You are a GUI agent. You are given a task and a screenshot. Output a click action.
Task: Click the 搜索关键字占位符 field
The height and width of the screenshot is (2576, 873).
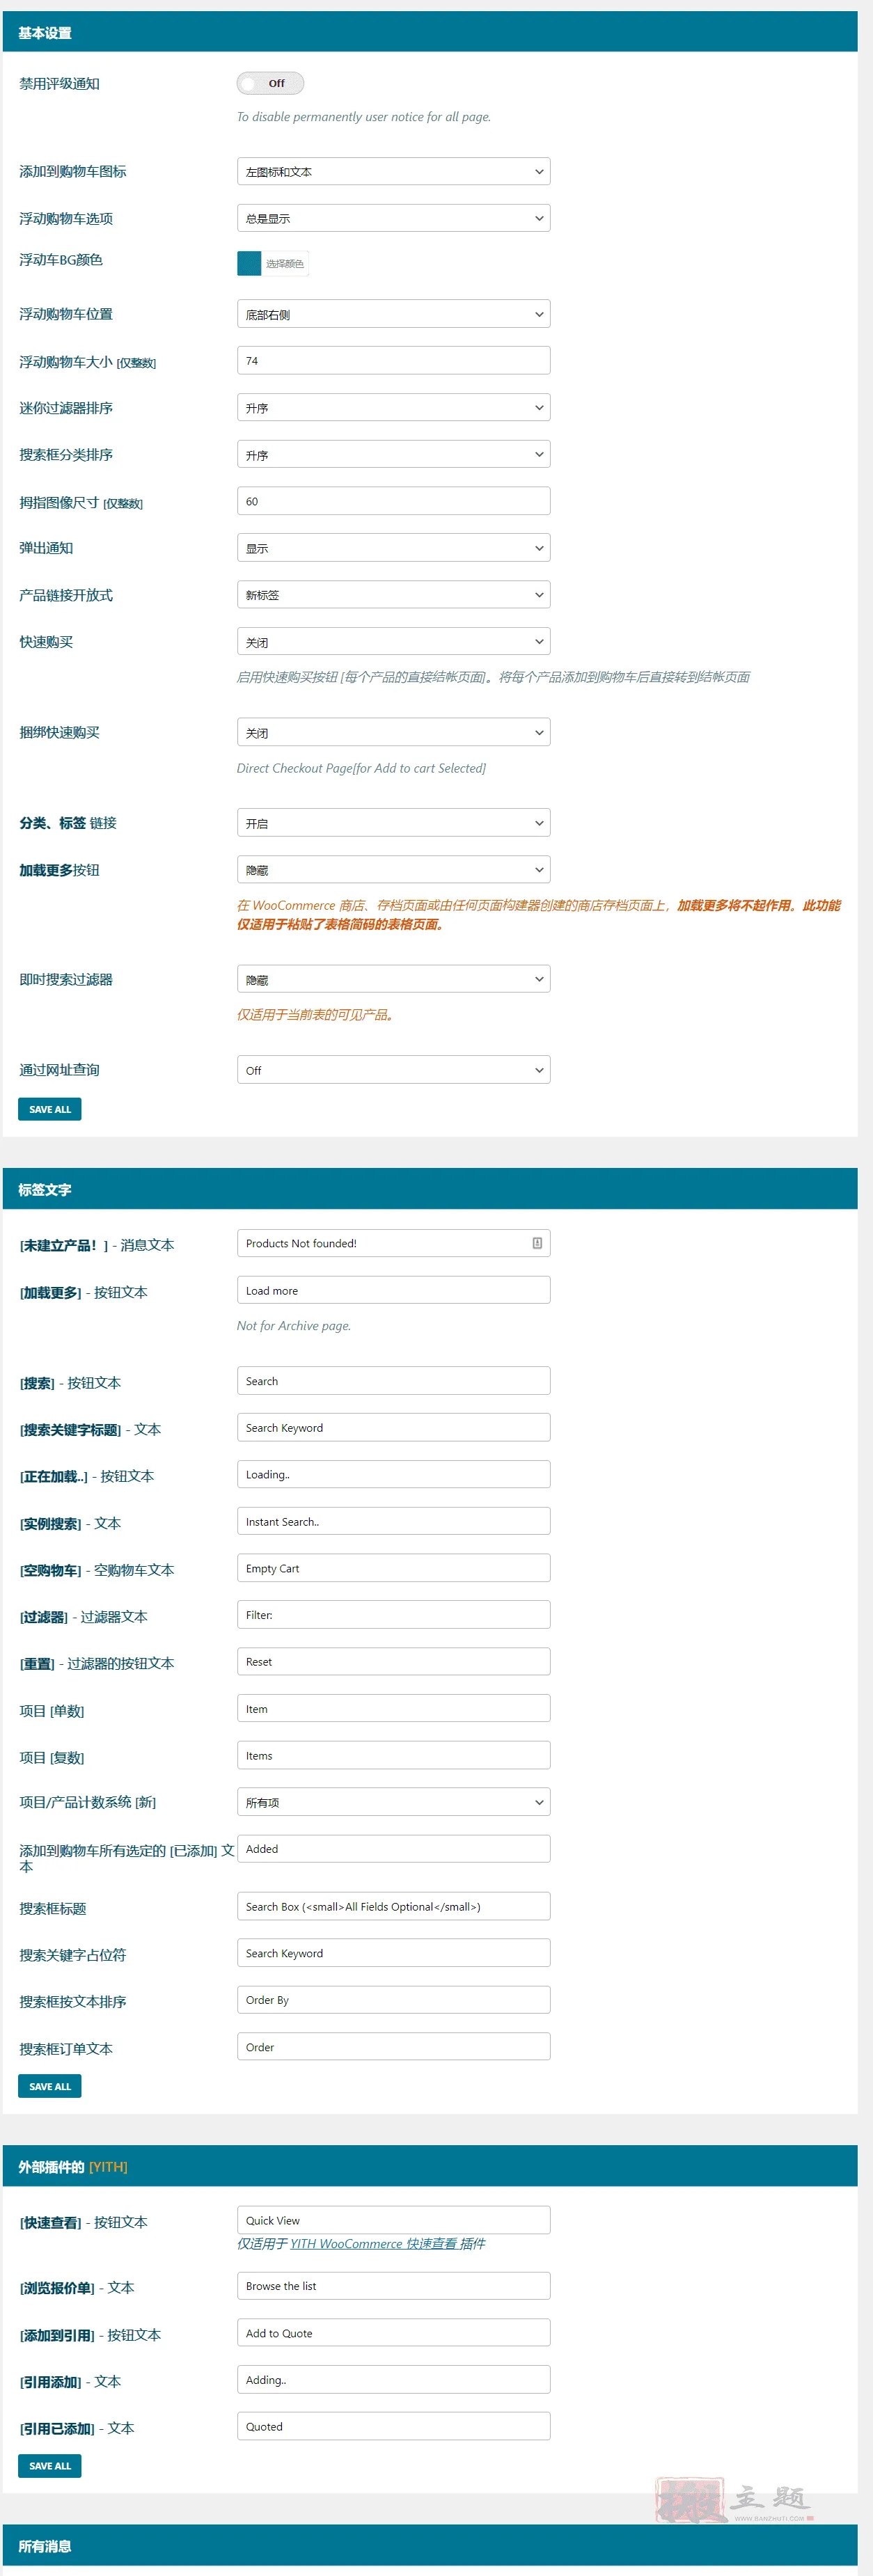coord(393,1953)
